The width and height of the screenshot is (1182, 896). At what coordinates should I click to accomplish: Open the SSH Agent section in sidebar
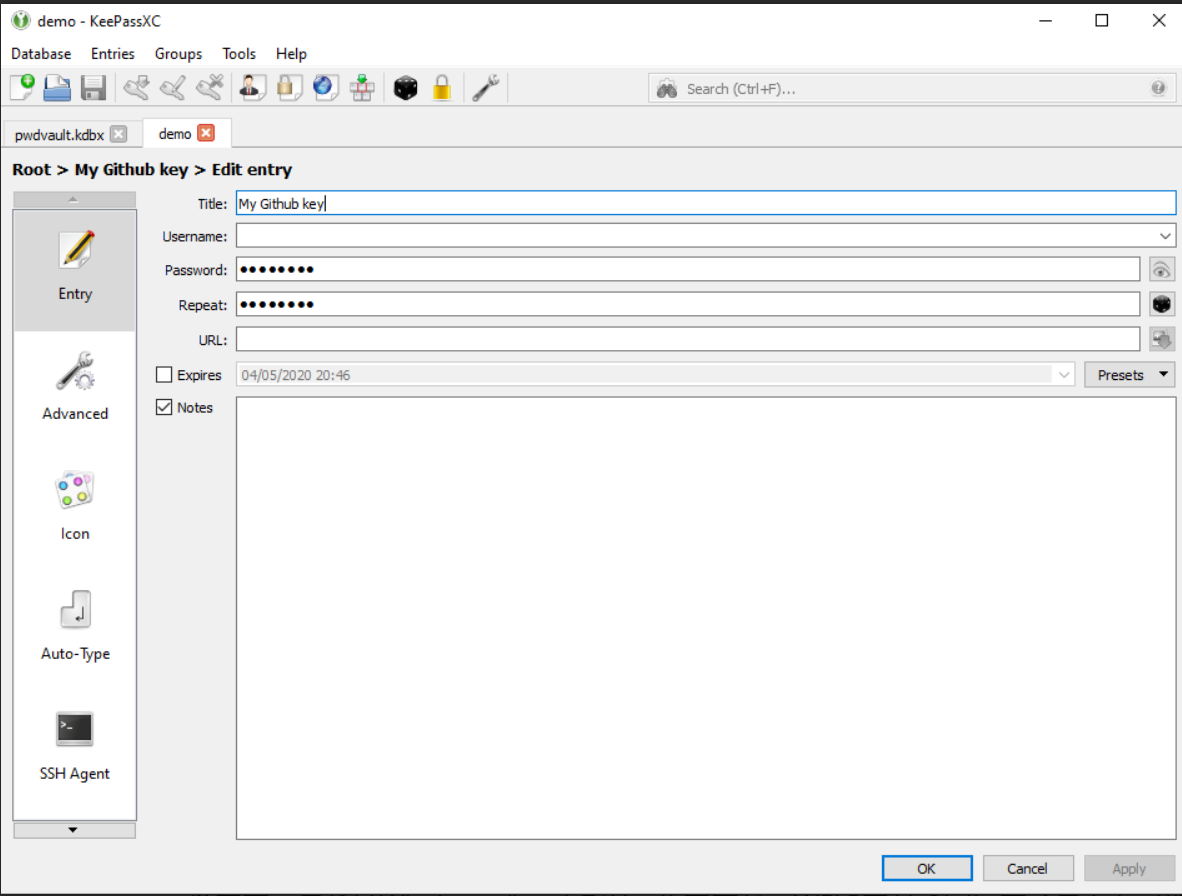point(75,746)
